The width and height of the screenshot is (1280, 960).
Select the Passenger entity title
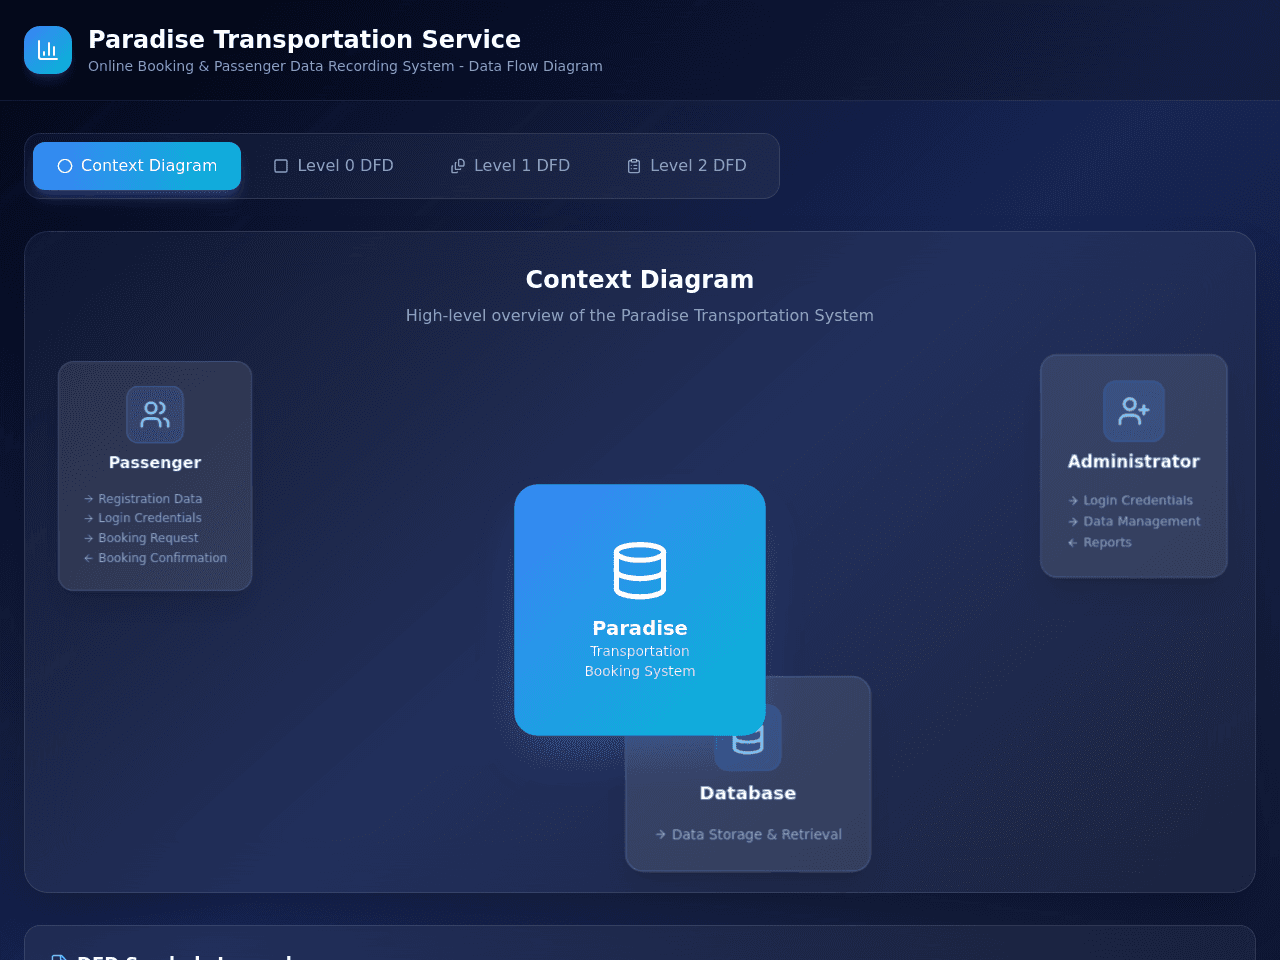[x=155, y=463]
